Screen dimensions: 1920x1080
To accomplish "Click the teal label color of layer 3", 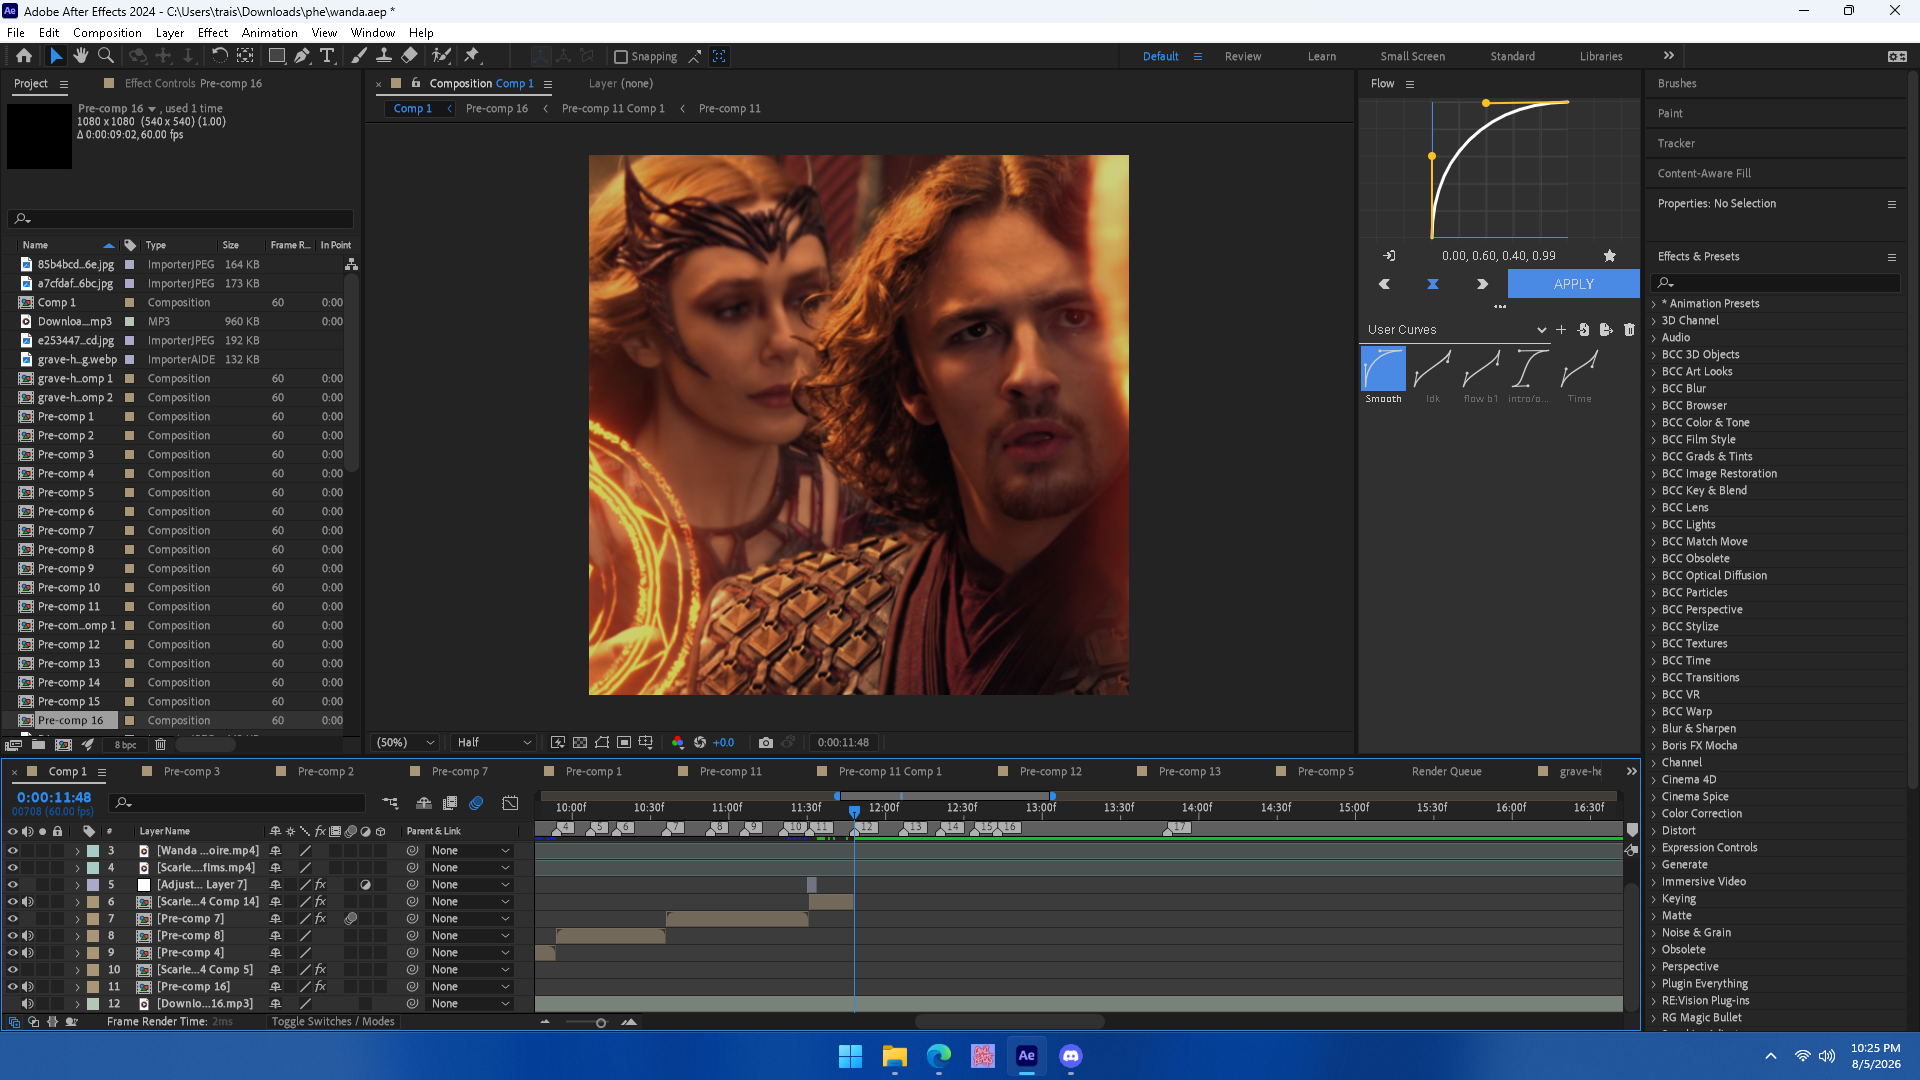I will 93,851.
